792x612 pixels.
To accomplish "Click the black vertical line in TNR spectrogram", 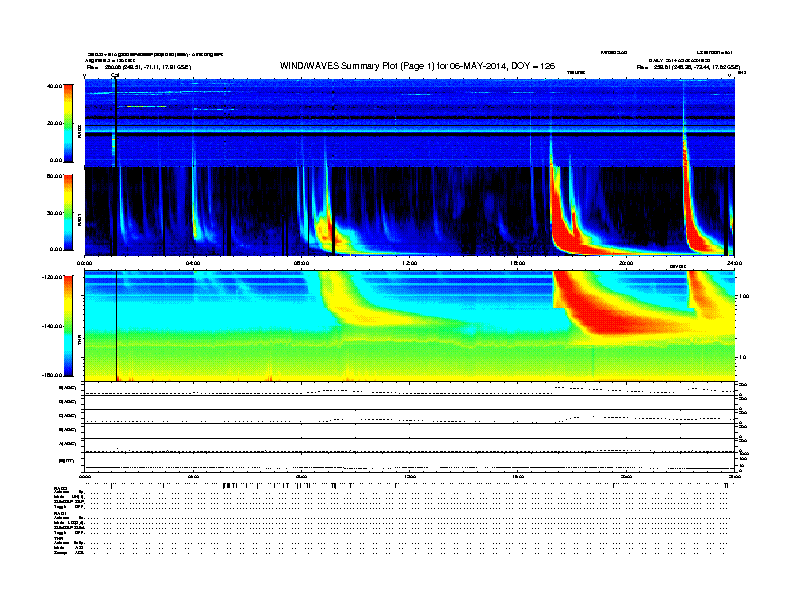I will point(117,326).
